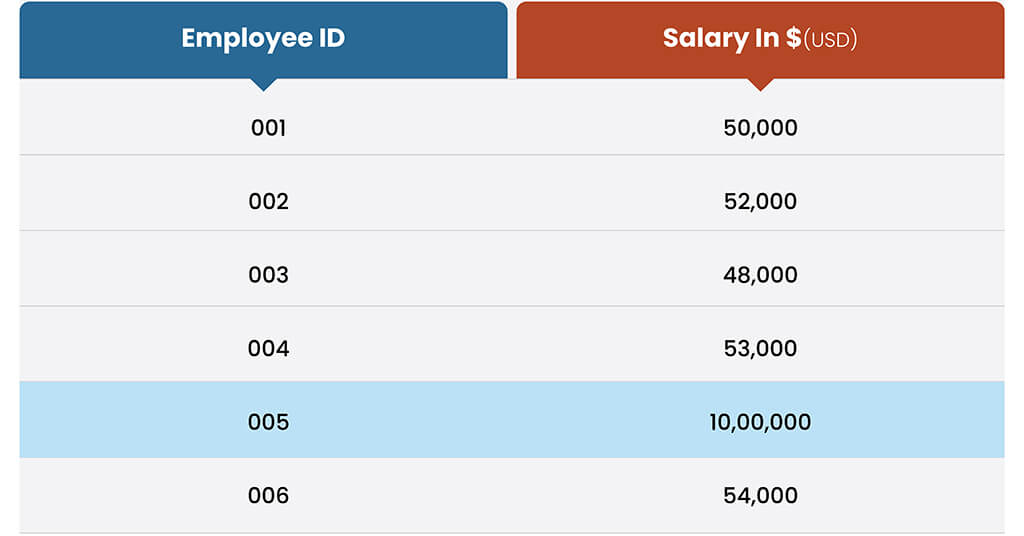Click the dollar sign in the salary header
The image size is (1024, 536).
pyautogui.click(x=793, y=40)
